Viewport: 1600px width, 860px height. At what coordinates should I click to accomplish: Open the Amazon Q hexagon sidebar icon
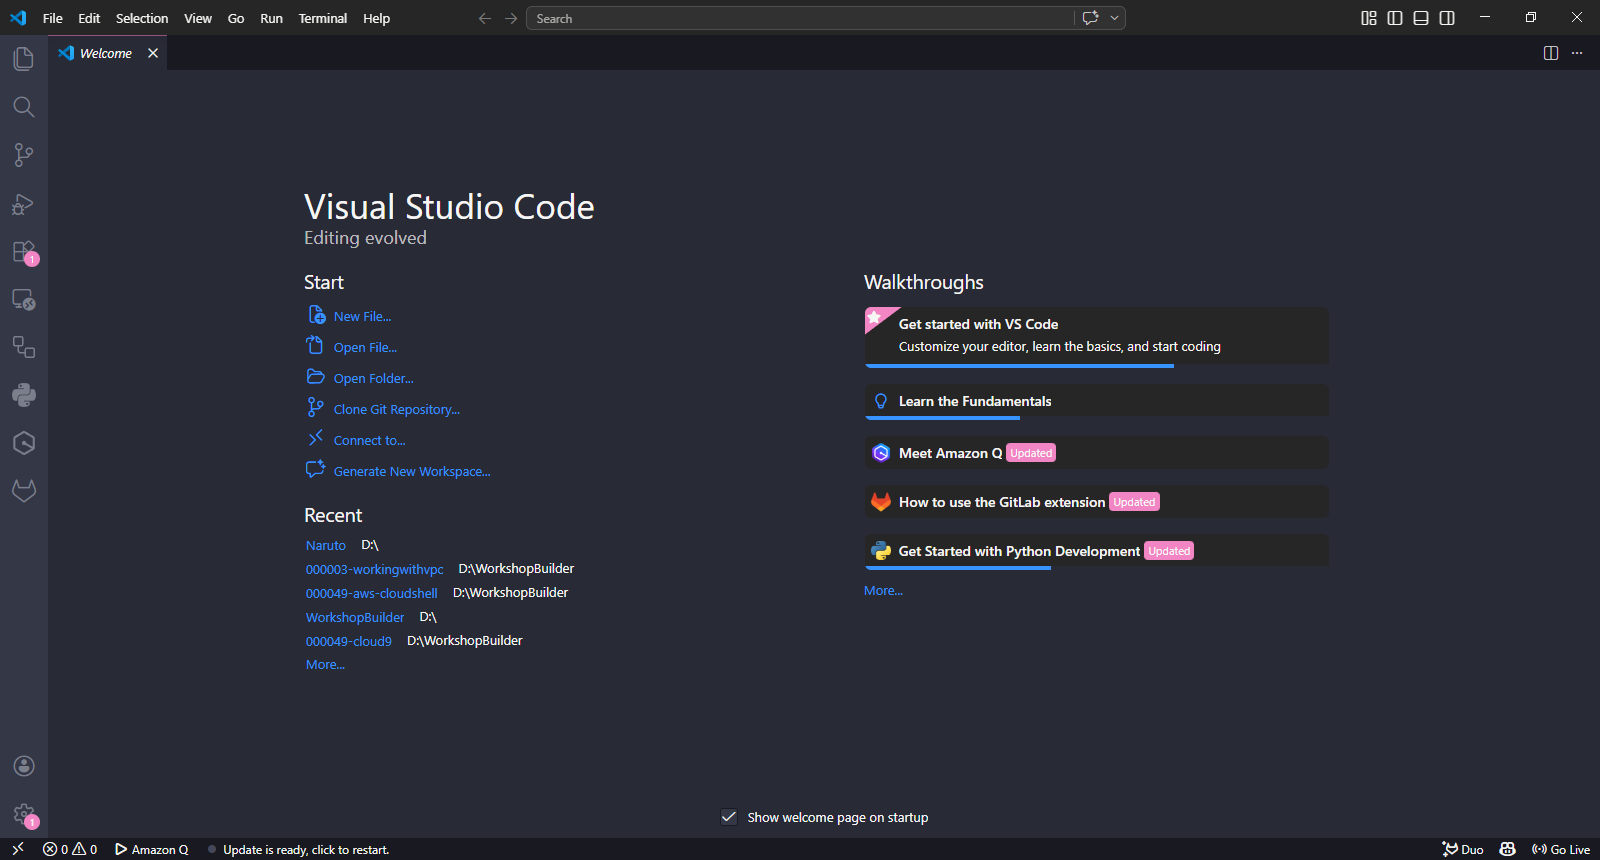coord(24,443)
